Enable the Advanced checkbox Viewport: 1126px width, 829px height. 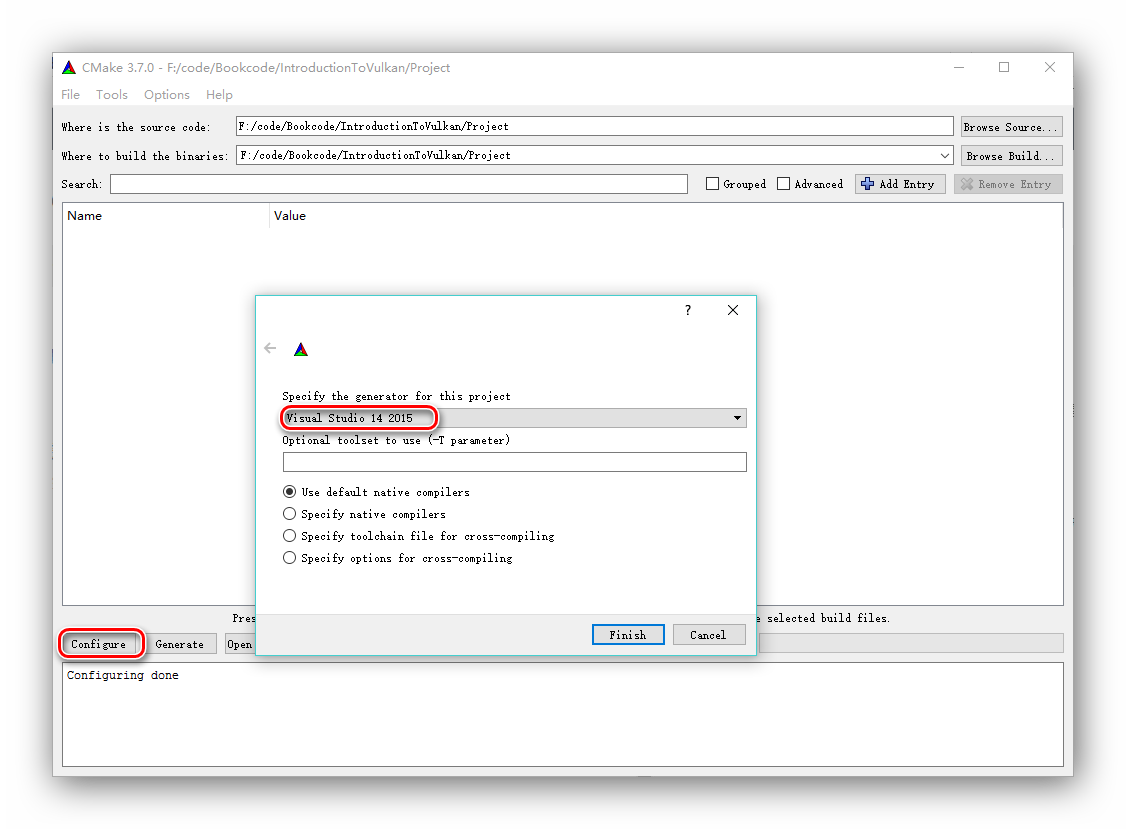(x=783, y=184)
